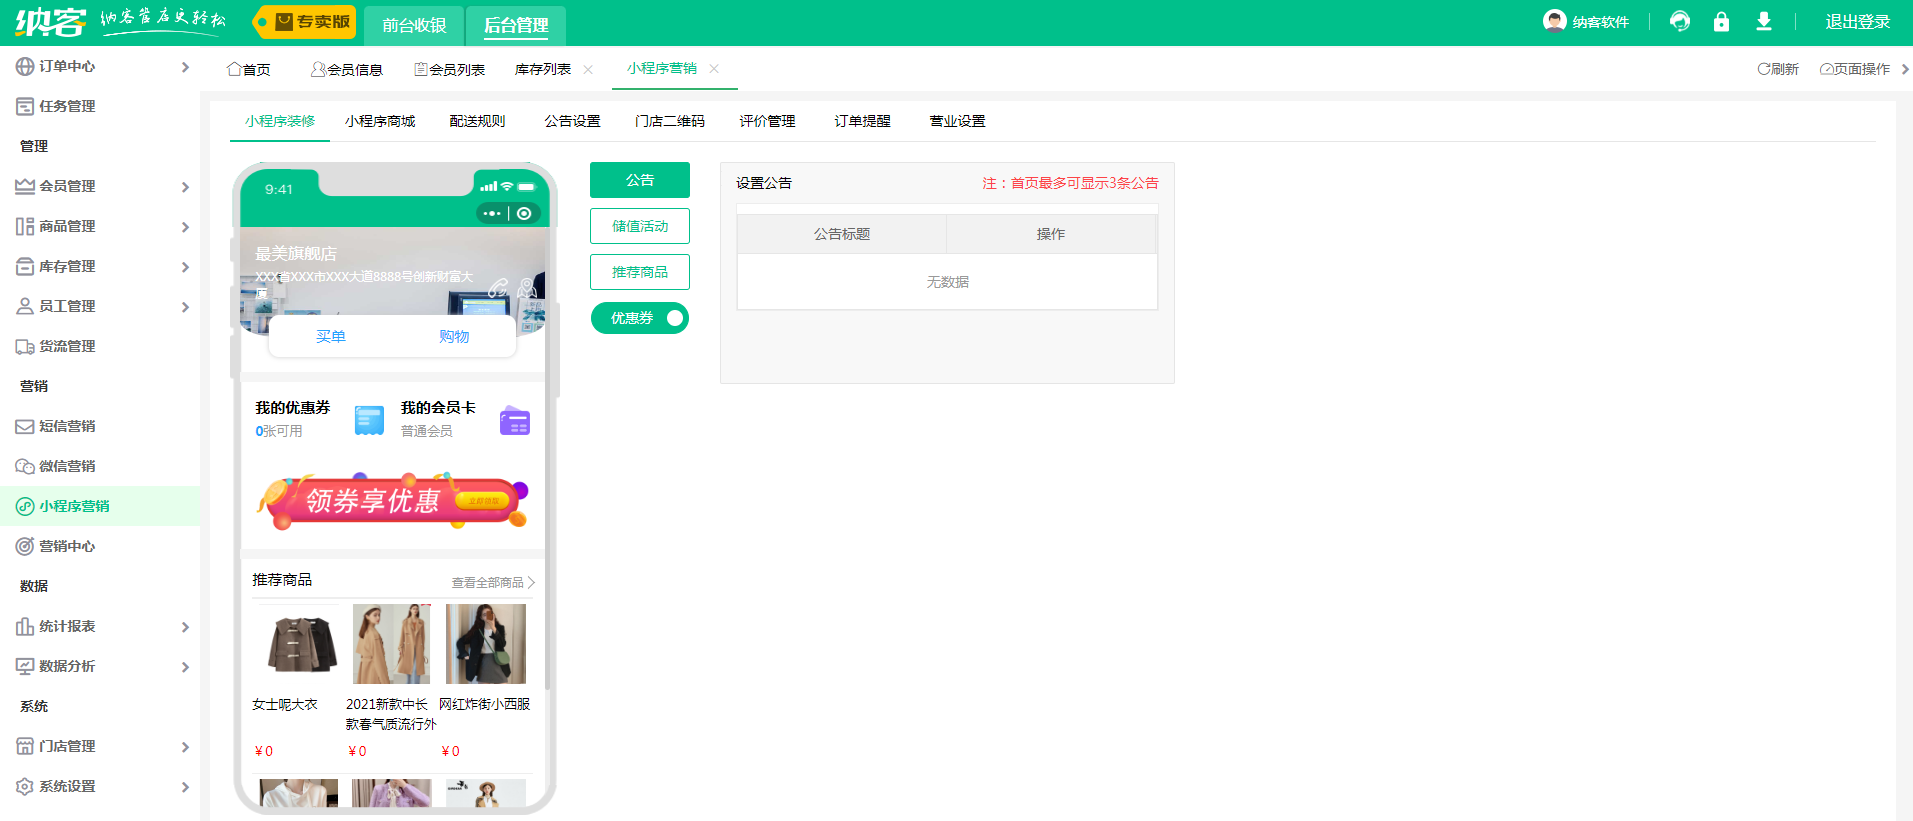Click the 门店管理 store icon

pyautogui.click(x=25, y=746)
